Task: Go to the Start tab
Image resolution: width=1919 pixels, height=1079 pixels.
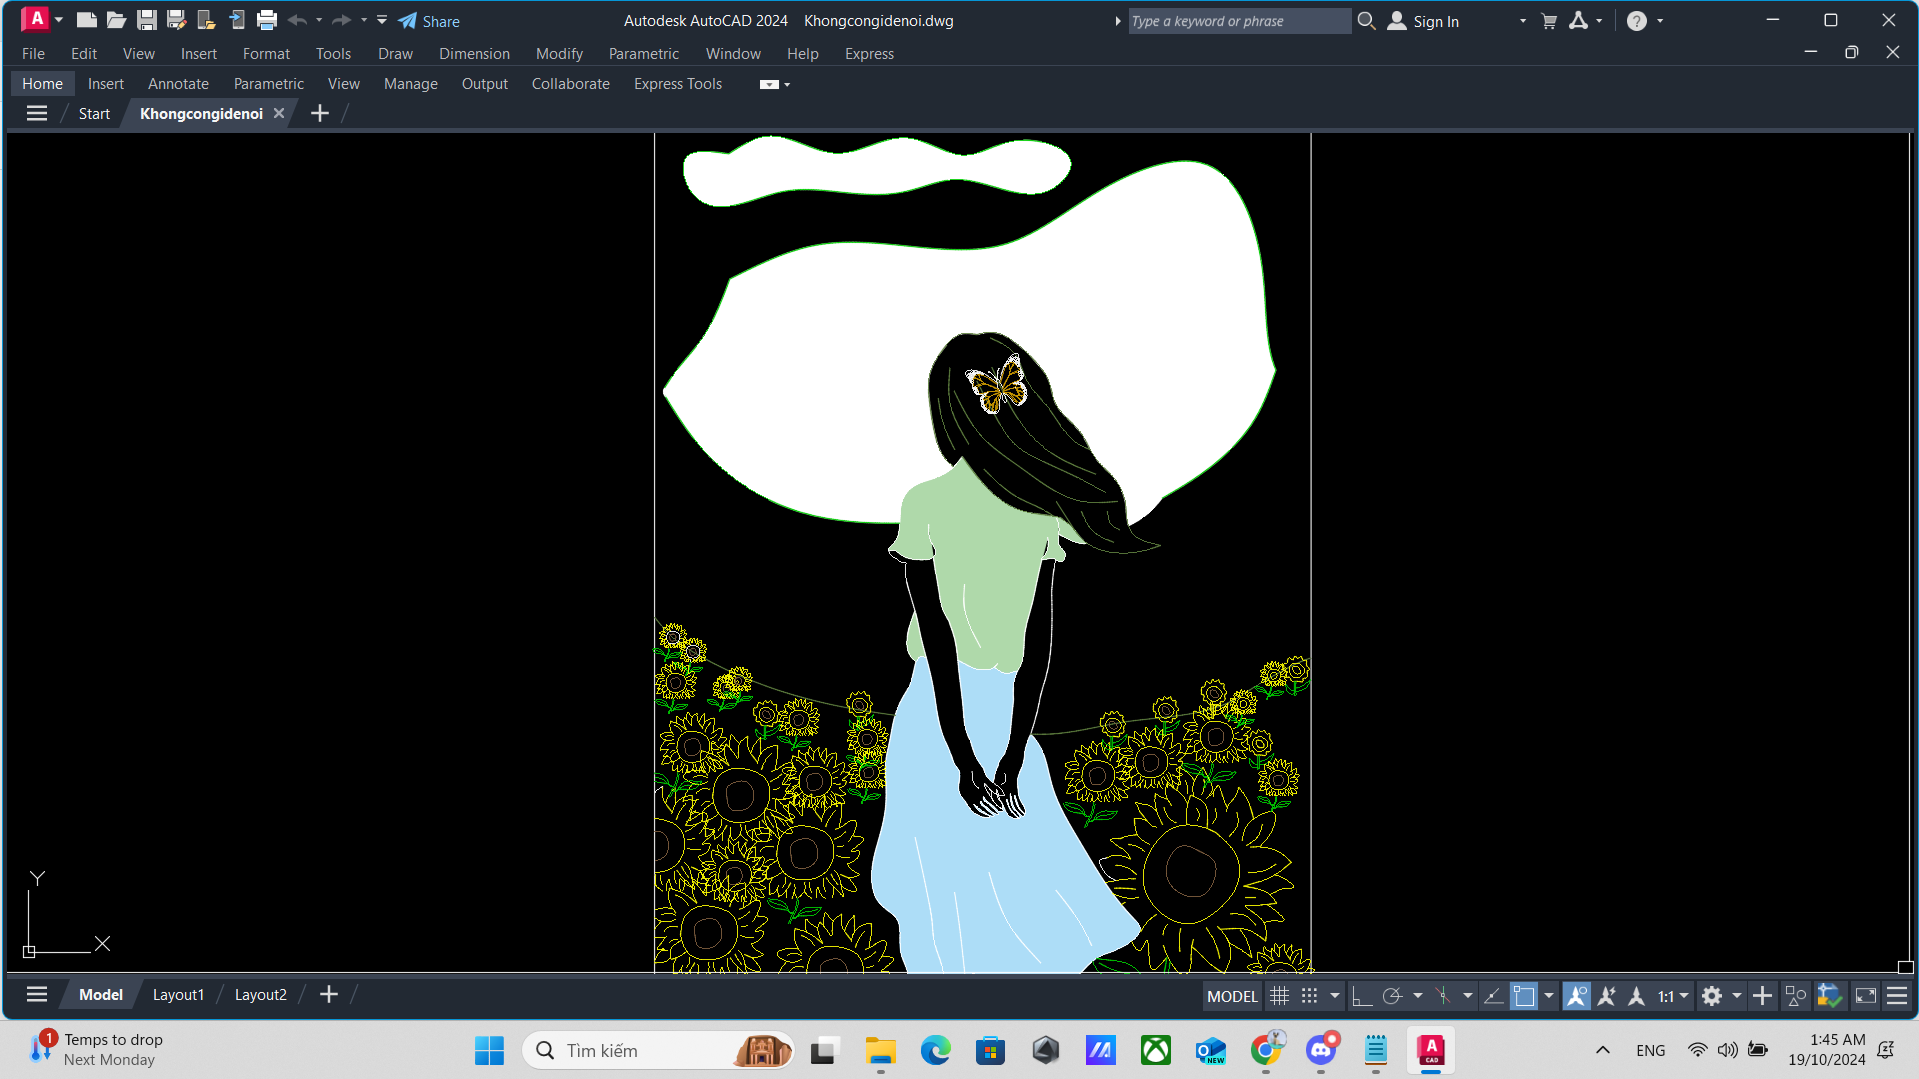Action: (94, 113)
